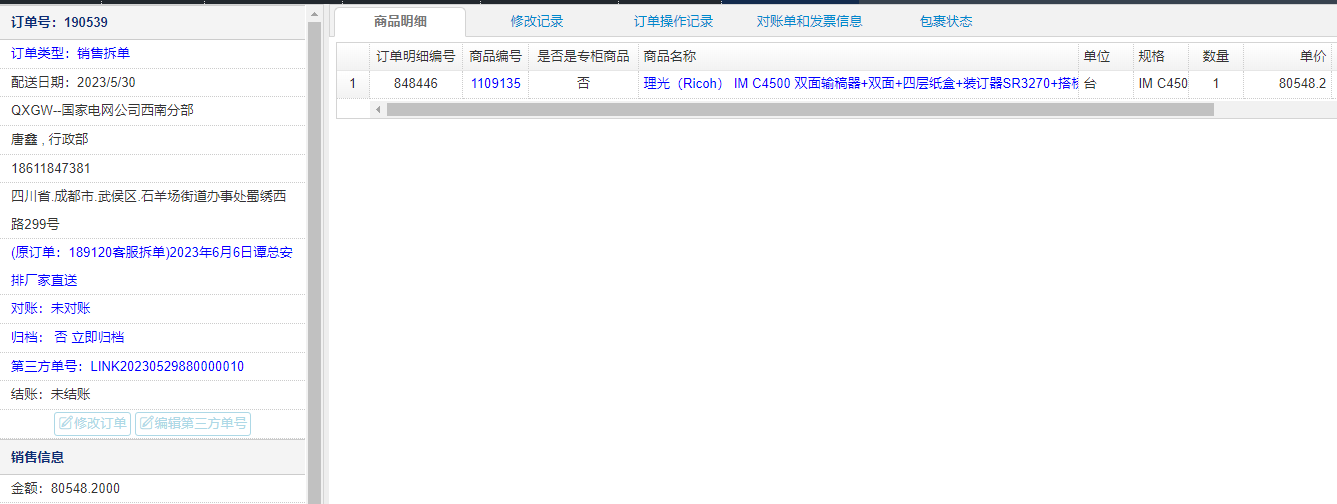
Task: Click the edit icon on 编辑第三方单号
Action: tap(146, 423)
